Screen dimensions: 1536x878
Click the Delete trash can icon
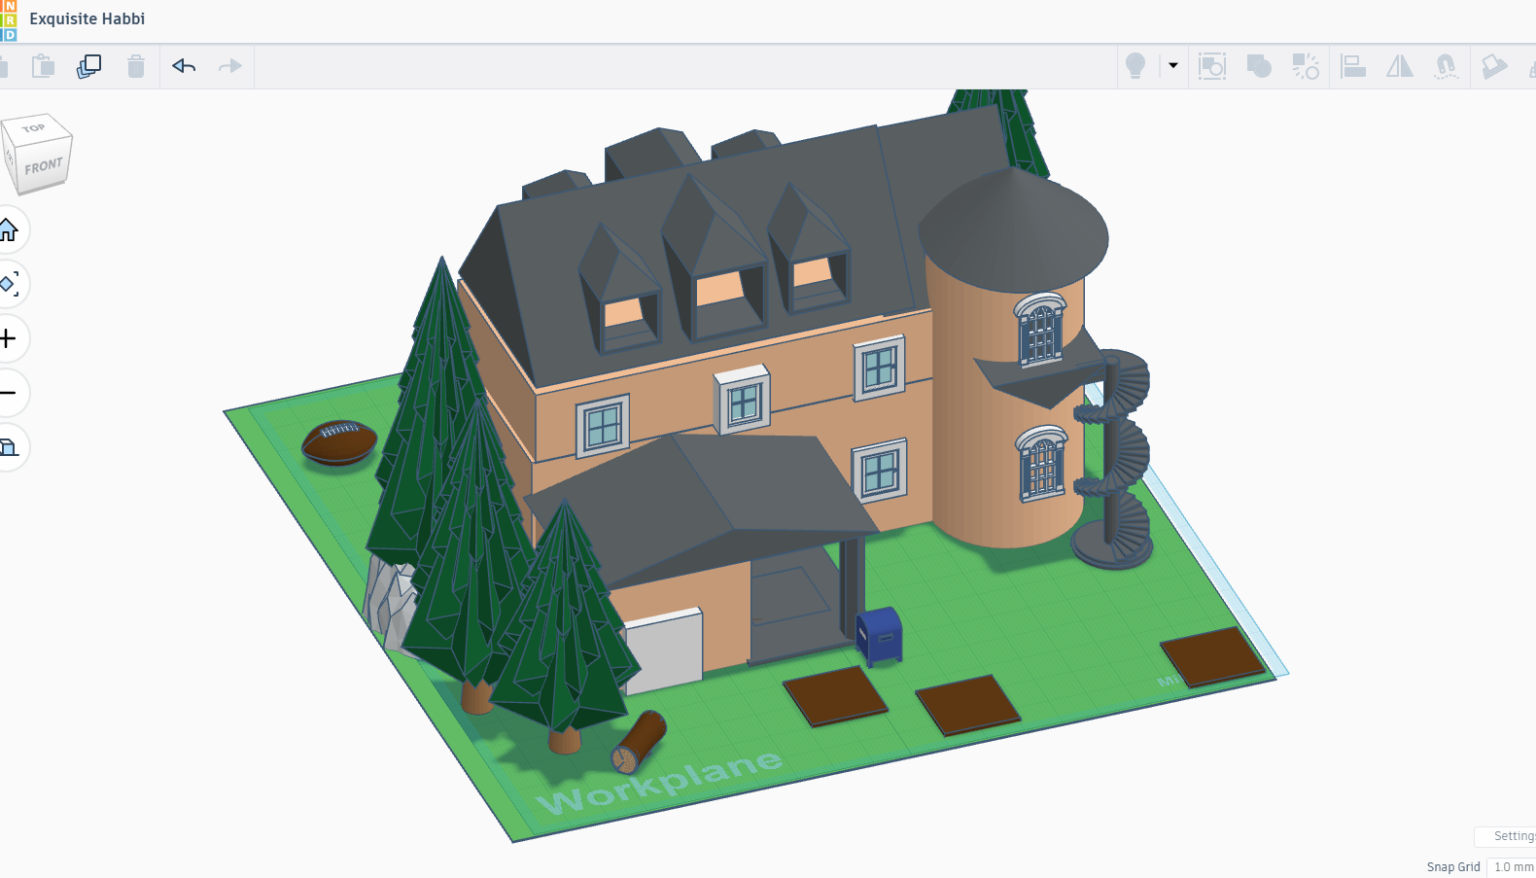[136, 66]
